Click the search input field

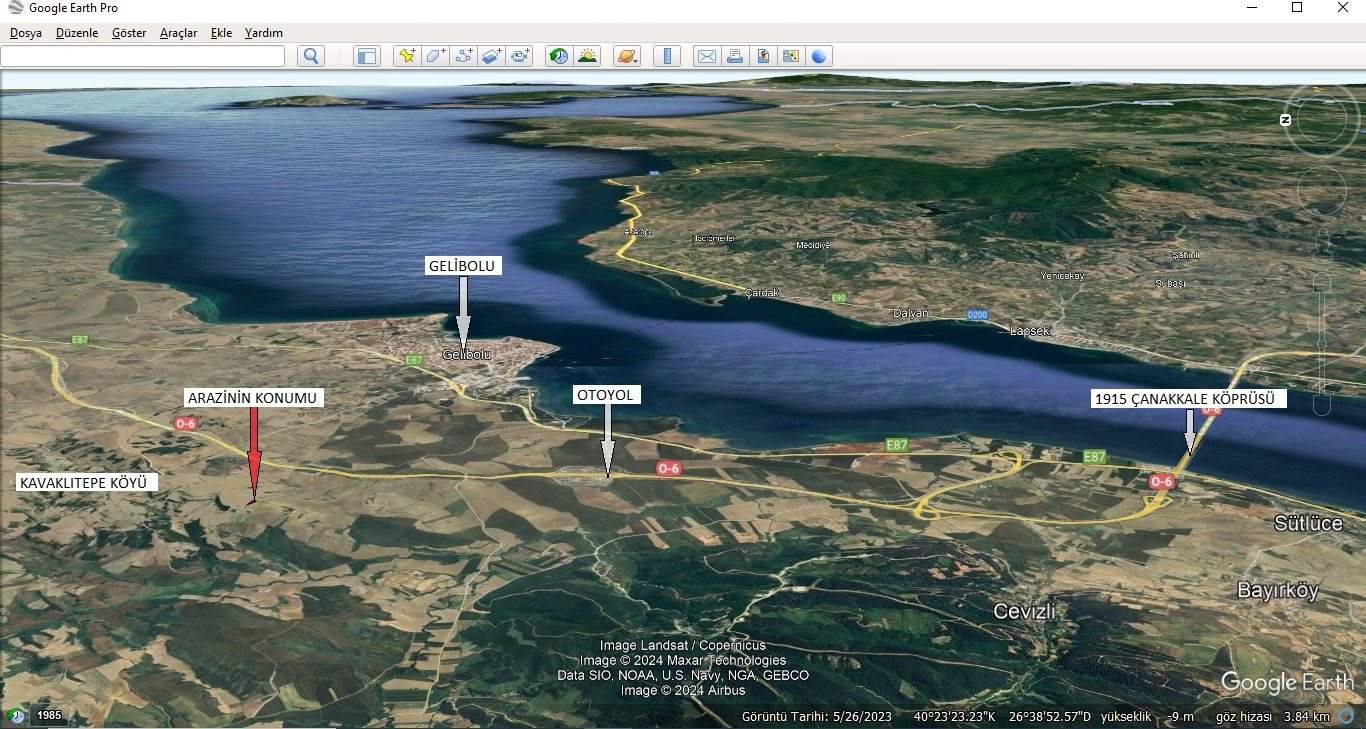(143, 56)
